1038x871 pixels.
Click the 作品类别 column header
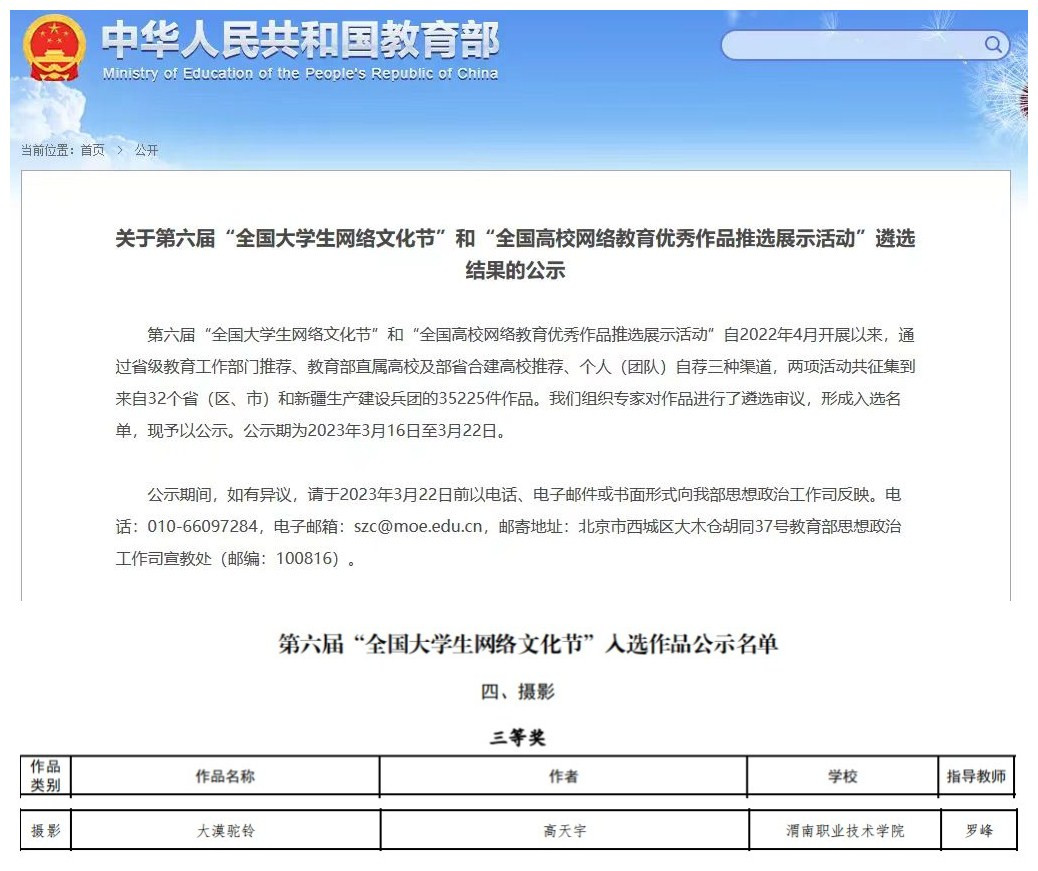coord(46,776)
